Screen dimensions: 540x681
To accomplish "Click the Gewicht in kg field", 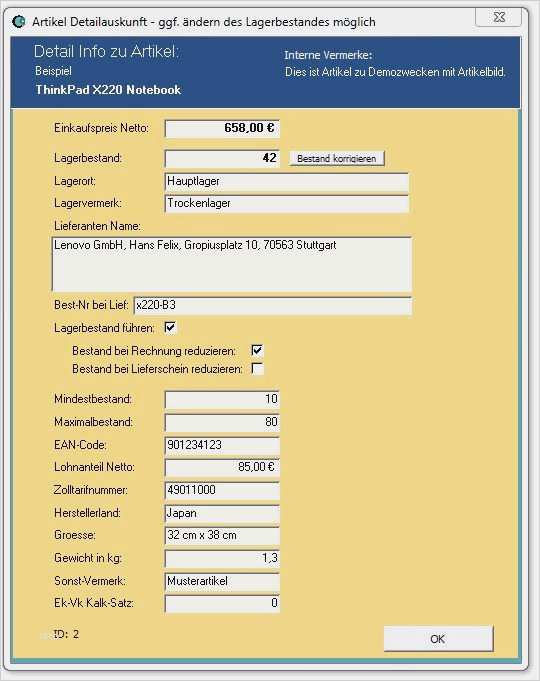I will 222,559.
